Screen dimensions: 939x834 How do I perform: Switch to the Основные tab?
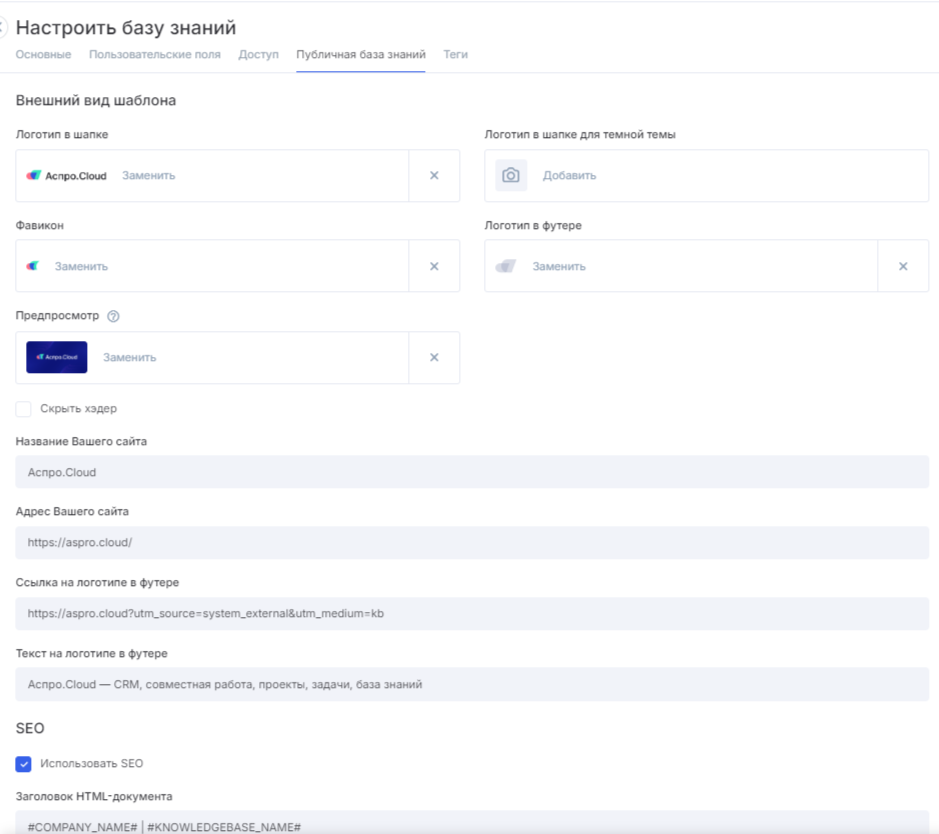(x=43, y=55)
